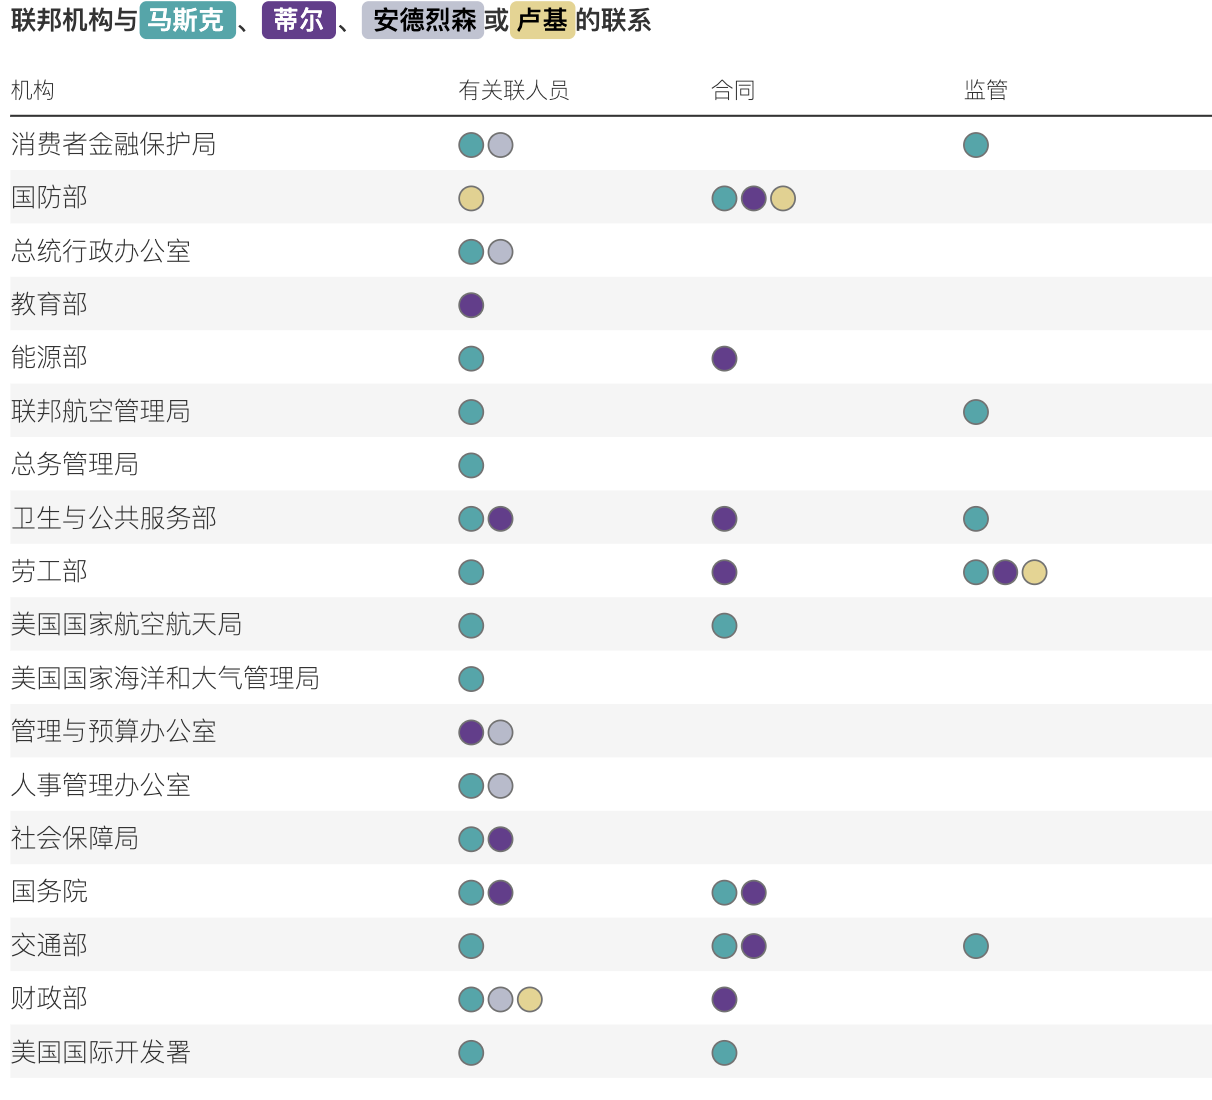Select purple 合同 dot for 劳工部
This screenshot has width=1212, height=1100.
tap(724, 572)
